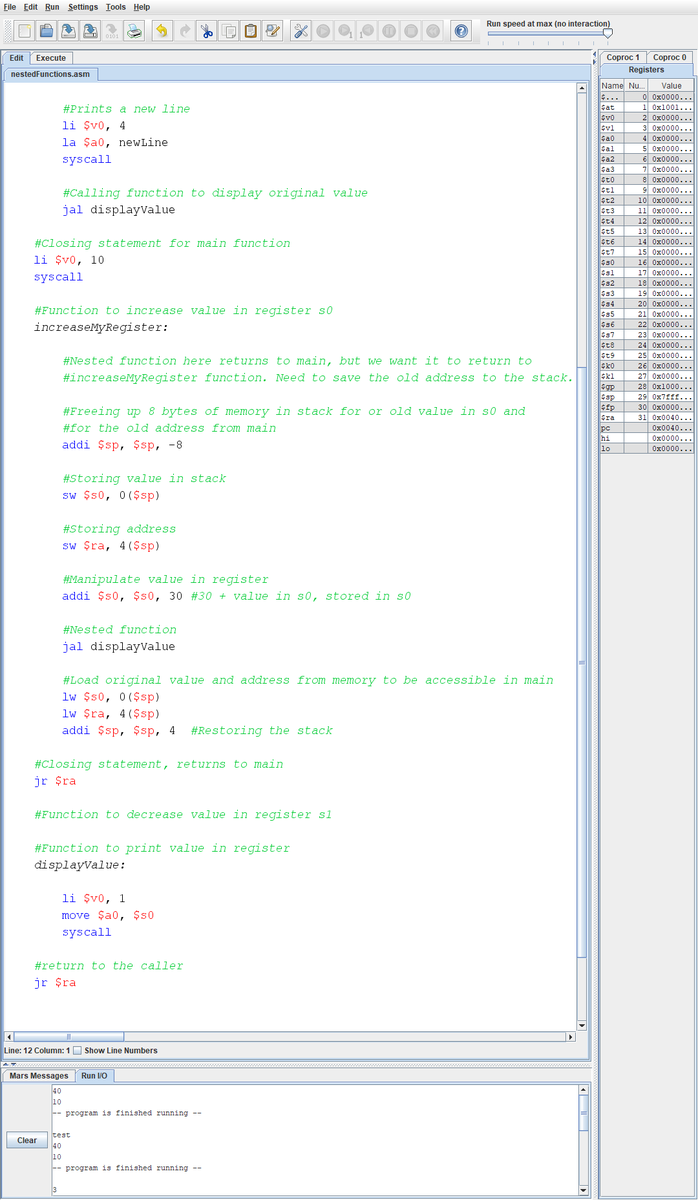This screenshot has width=698, height=1200.
Task: Undo the last edit with the Undo arrow
Action: tap(162, 31)
